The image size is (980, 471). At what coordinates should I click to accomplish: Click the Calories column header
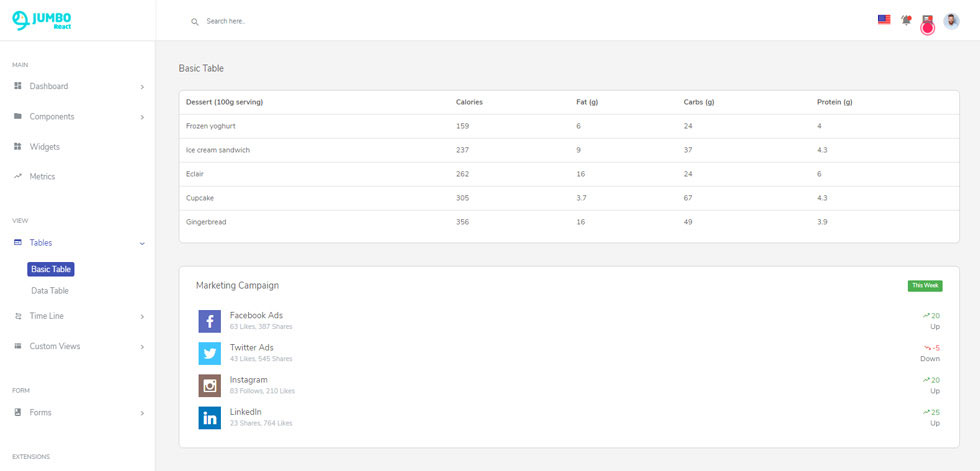469,102
